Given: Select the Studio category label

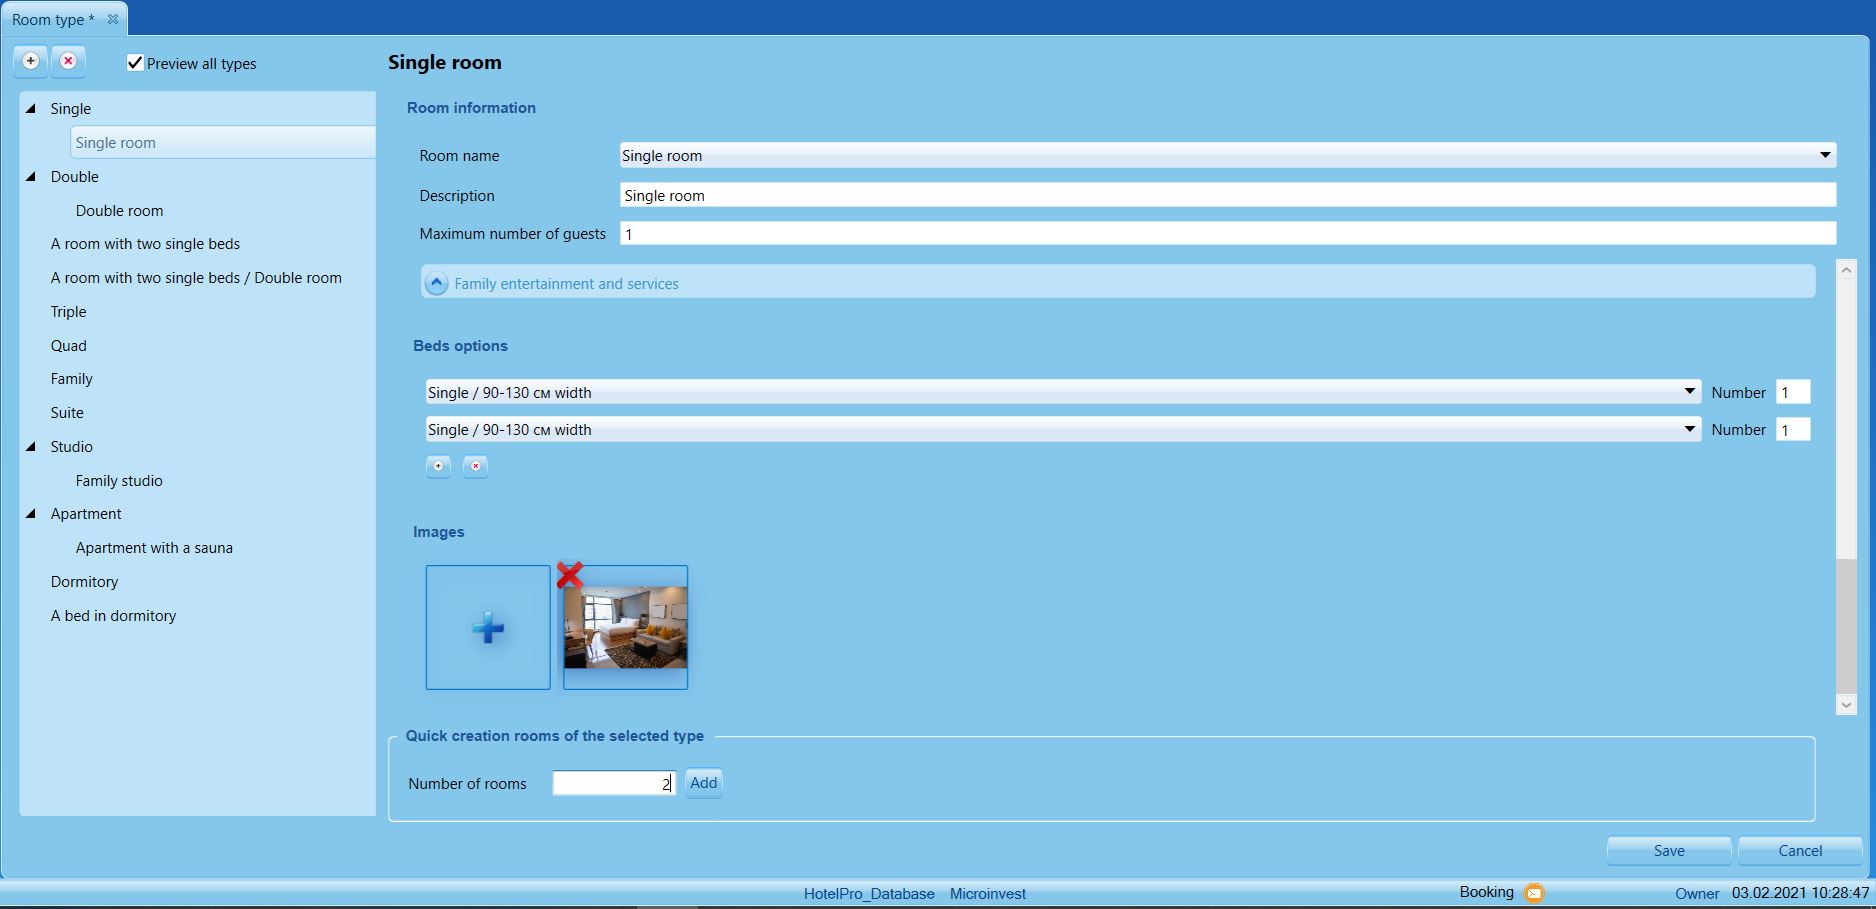Looking at the screenshot, I should (x=72, y=446).
